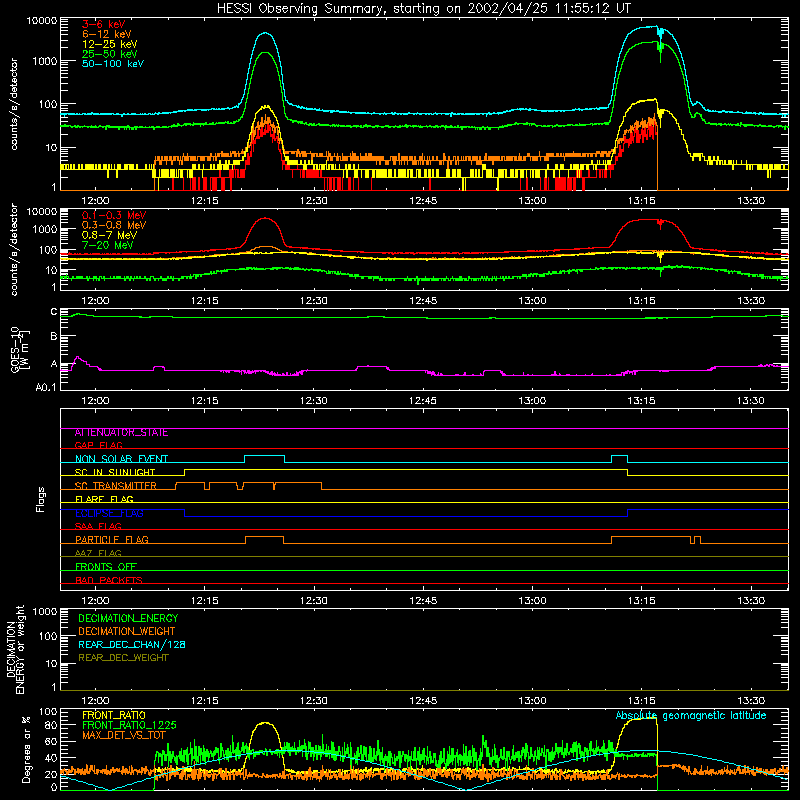The height and width of the screenshot is (800, 800).
Task: Click the C tick label on GOES panel
Action: coord(54,312)
